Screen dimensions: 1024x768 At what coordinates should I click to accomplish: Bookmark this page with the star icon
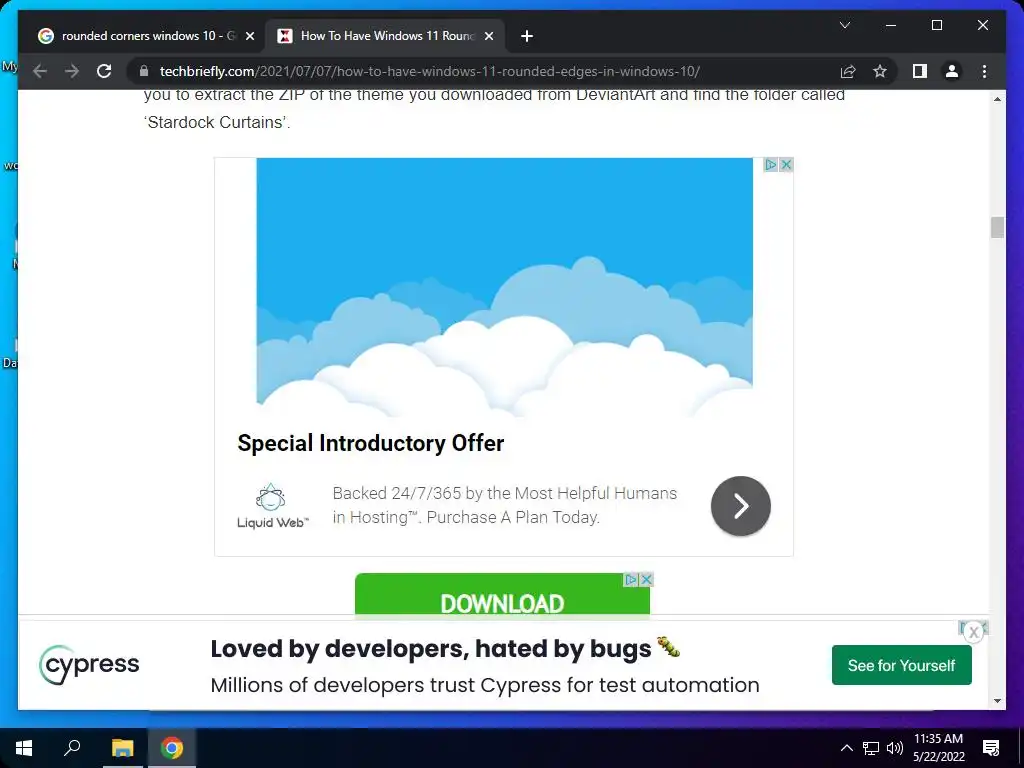880,71
